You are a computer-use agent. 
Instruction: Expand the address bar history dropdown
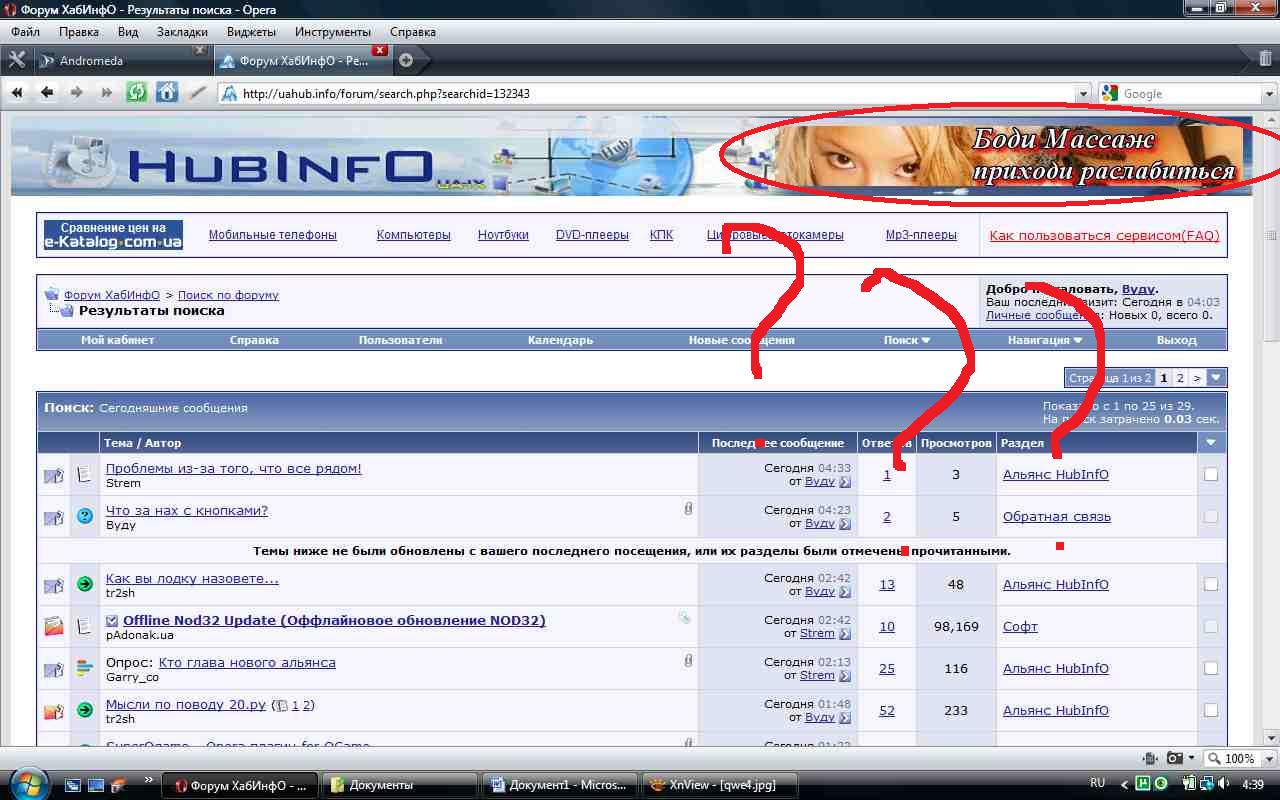[1083, 94]
